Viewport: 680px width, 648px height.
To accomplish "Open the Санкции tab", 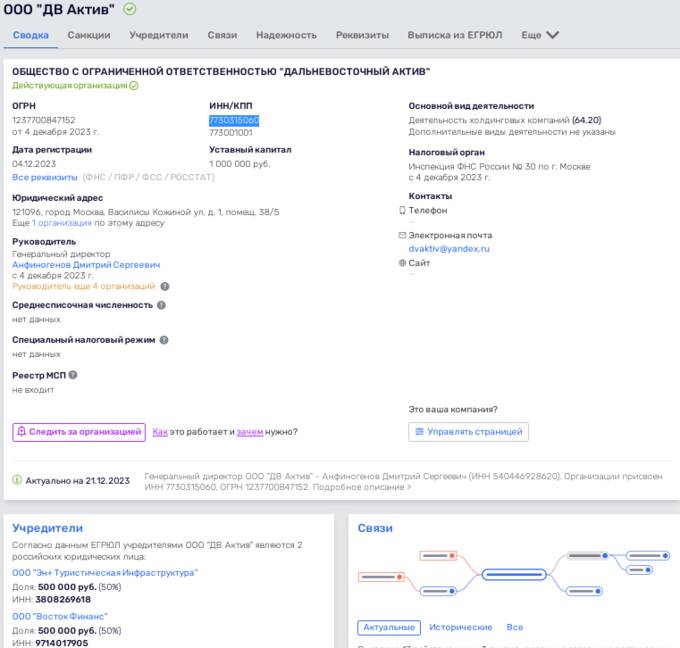I will (x=89, y=35).
